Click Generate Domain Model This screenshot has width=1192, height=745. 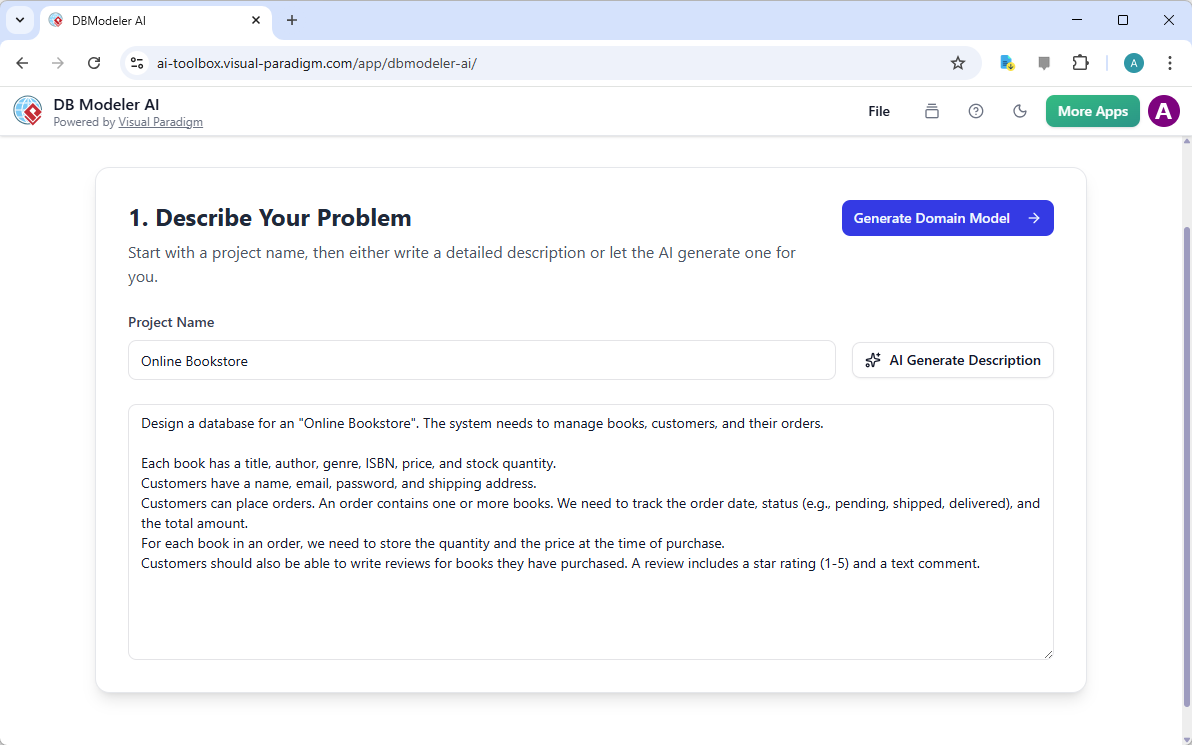[946, 218]
